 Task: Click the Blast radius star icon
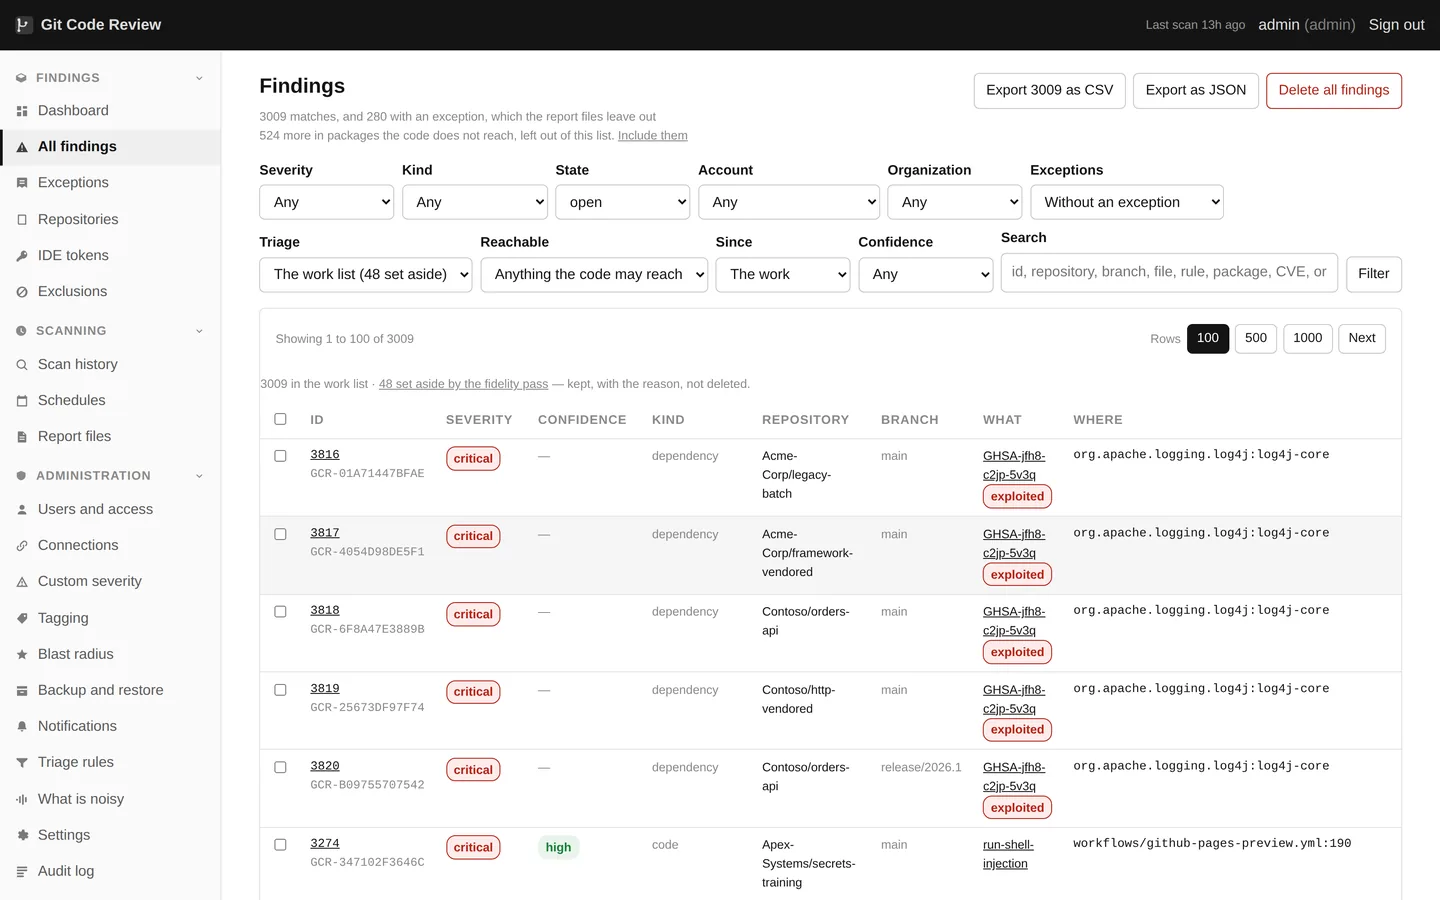click(22, 655)
